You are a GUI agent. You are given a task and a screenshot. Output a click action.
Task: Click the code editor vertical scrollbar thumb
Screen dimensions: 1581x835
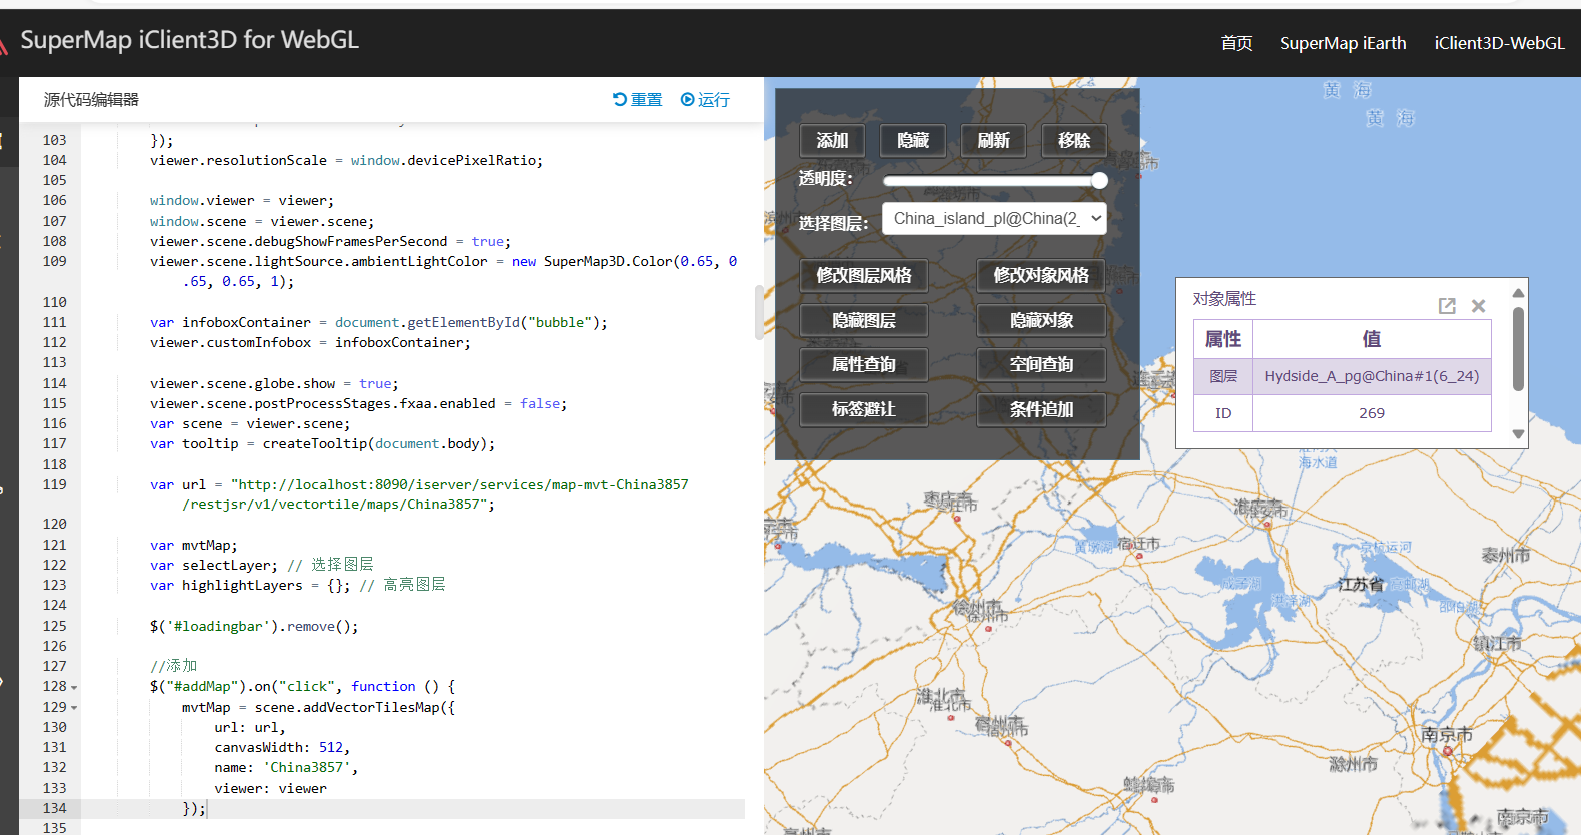click(759, 312)
